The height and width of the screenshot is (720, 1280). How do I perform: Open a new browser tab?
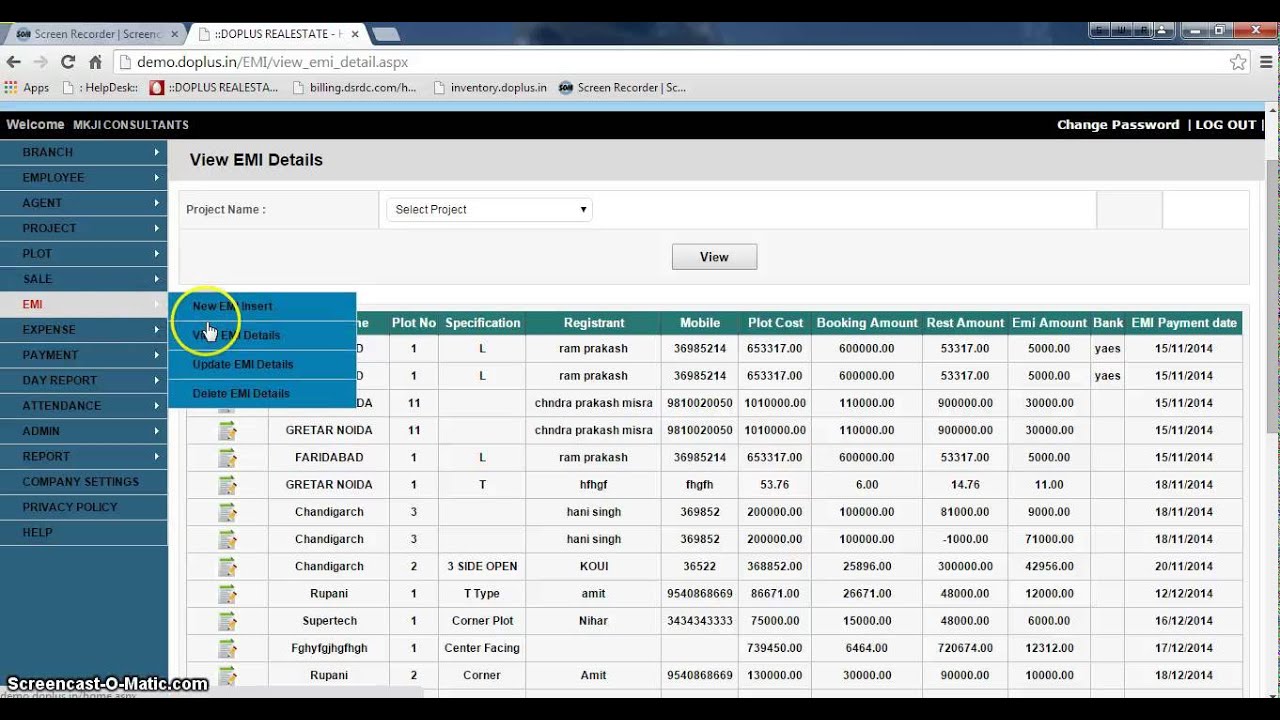pos(386,34)
